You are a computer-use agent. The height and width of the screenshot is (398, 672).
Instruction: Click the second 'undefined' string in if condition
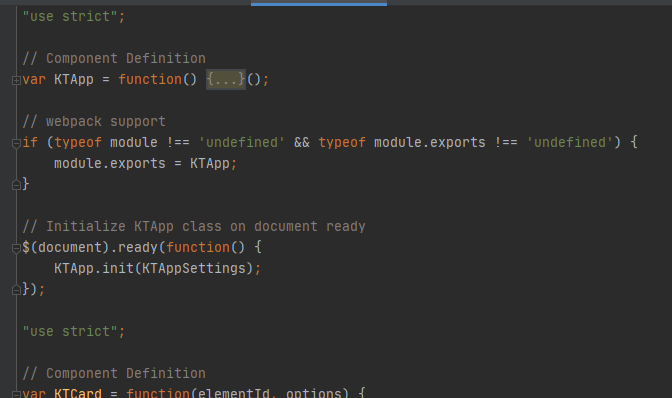(x=570, y=142)
